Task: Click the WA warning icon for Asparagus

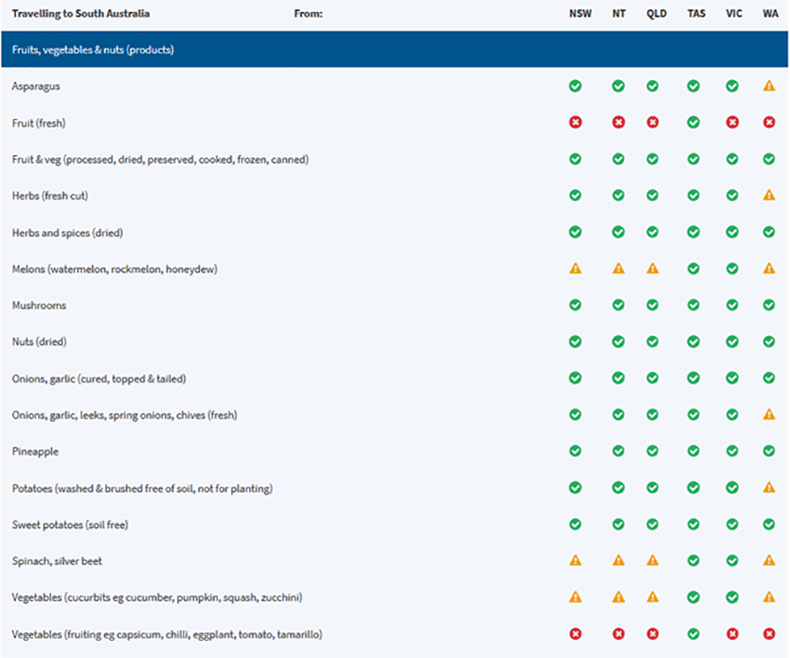Action: click(769, 86)
